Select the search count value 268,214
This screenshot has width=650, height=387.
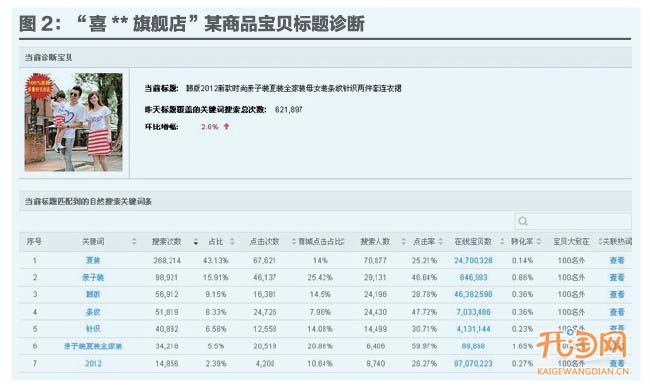pos(167,261)
